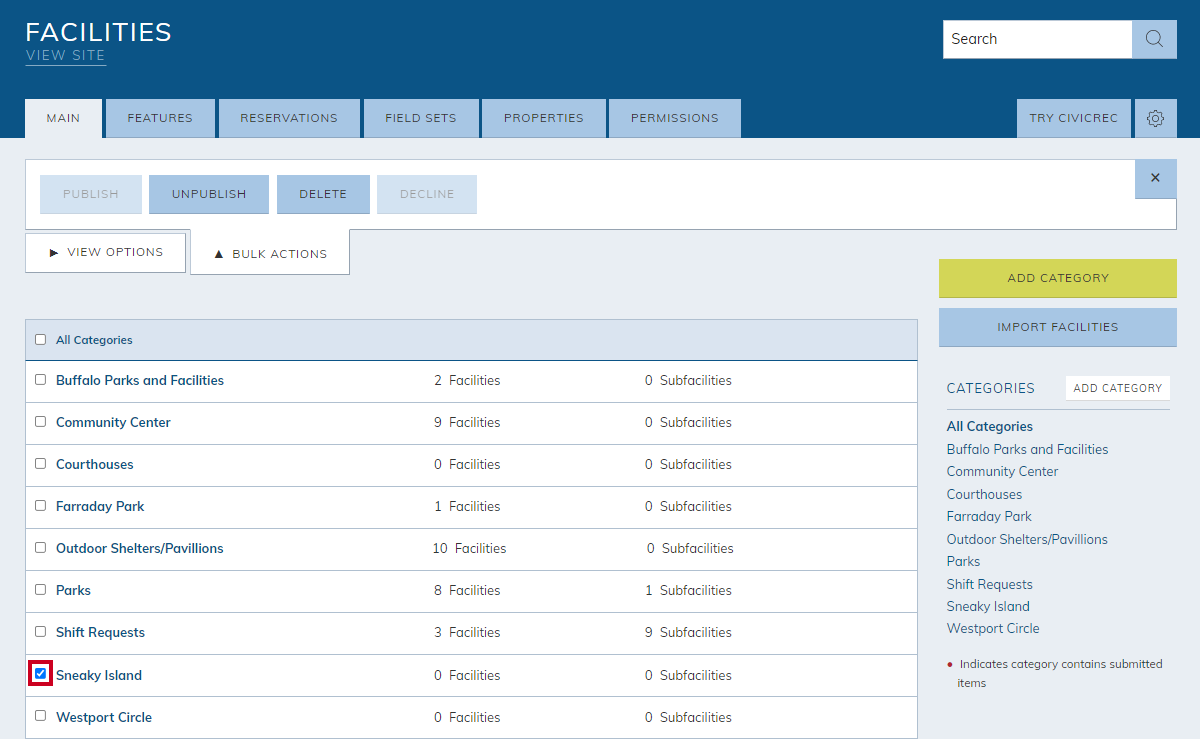Image resolution: width=1200 pixels, height=739 pixels.
Task: Open Sneaky Island category in the table
Action: coord(99,675)
